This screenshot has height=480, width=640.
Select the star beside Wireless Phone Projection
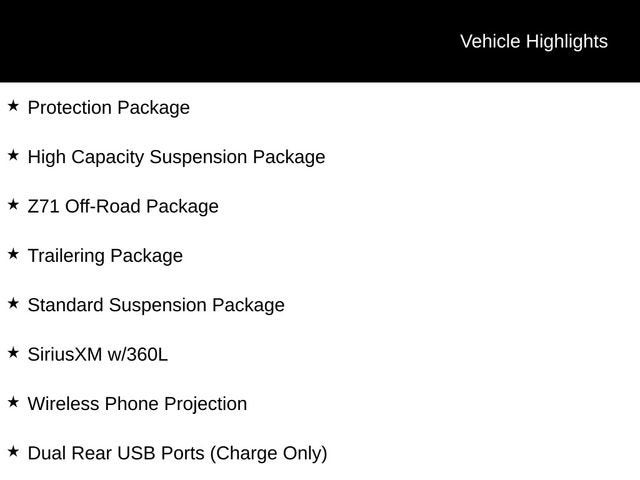tap(13, 402)
